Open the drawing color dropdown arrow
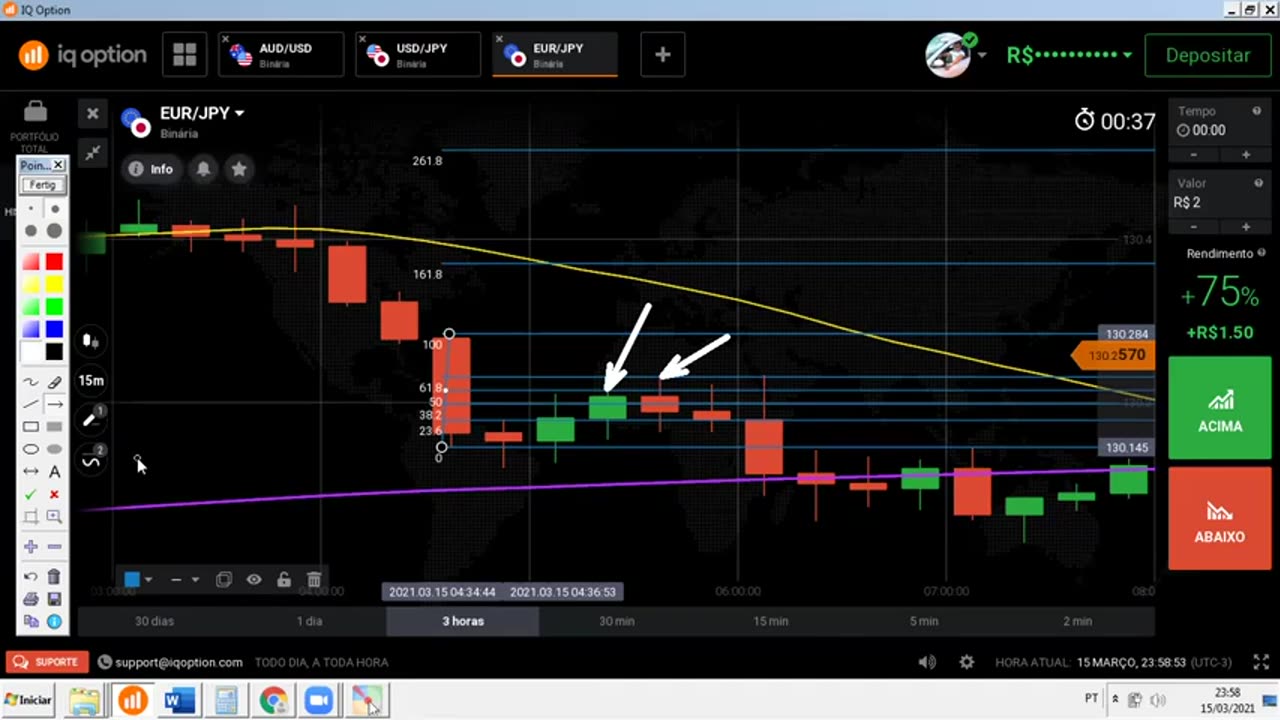Image resolution: width=1280 pixels, height=720 pixels. 148,580
